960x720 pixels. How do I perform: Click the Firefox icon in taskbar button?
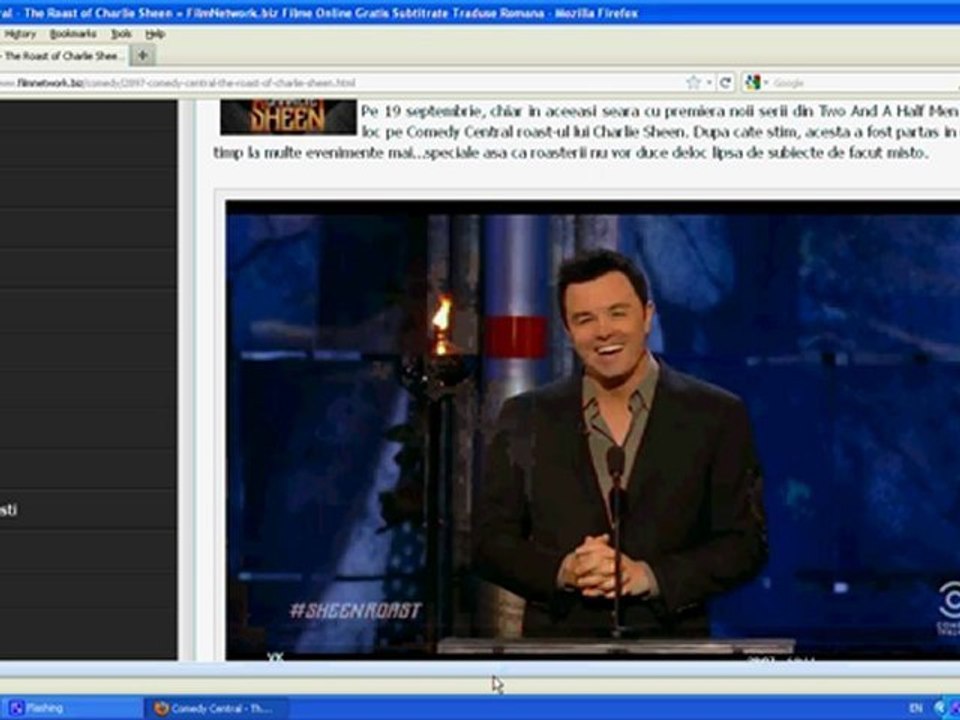click(x=161, y=708)
